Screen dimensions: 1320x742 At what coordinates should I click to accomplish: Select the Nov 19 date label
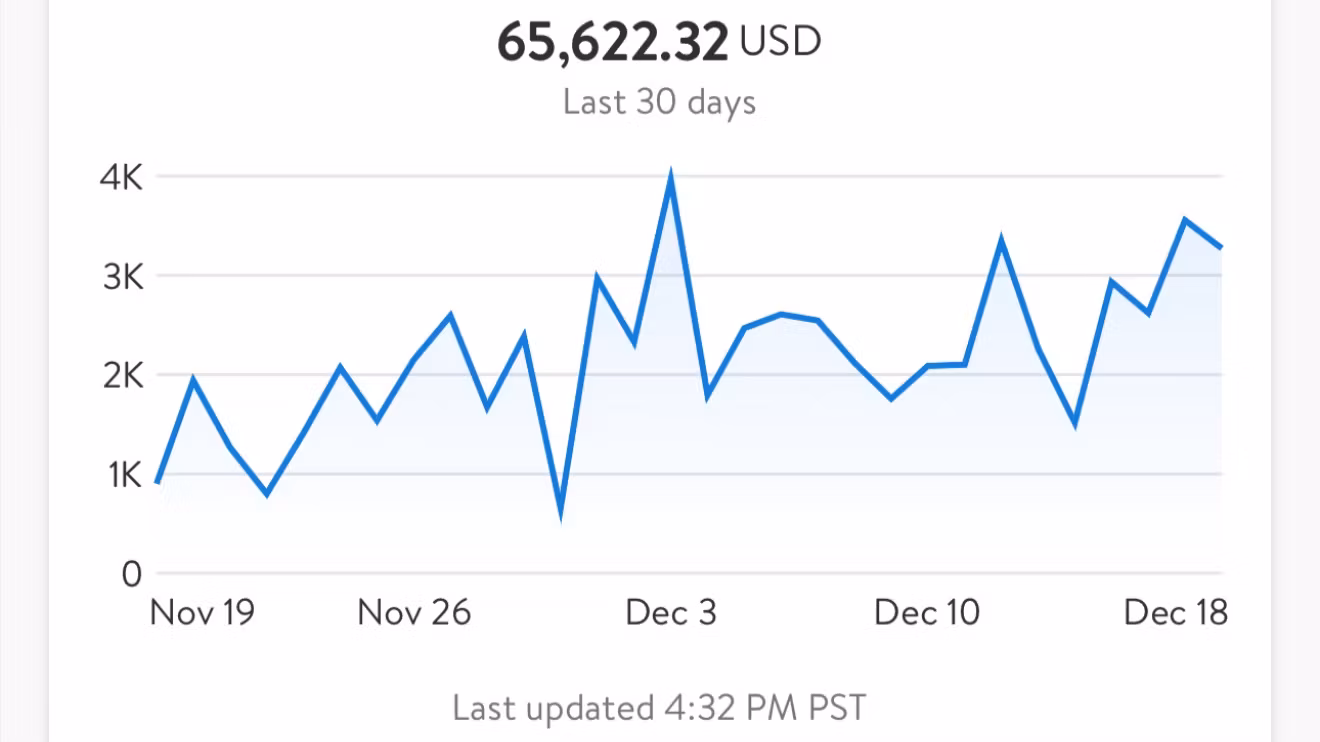pos(202,612)
